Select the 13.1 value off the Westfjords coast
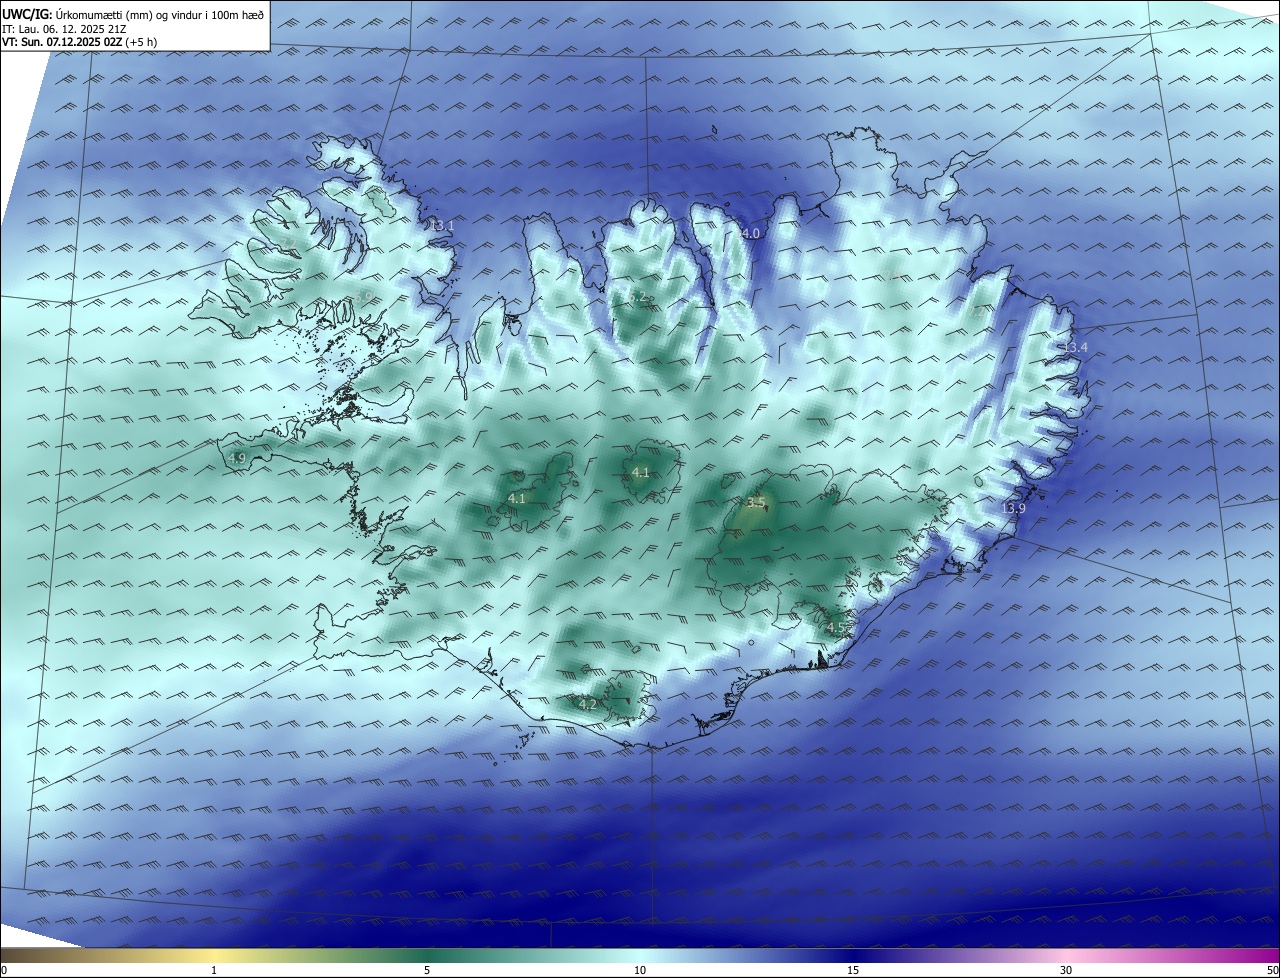1280x978 pixels. [x=443, y=226]
